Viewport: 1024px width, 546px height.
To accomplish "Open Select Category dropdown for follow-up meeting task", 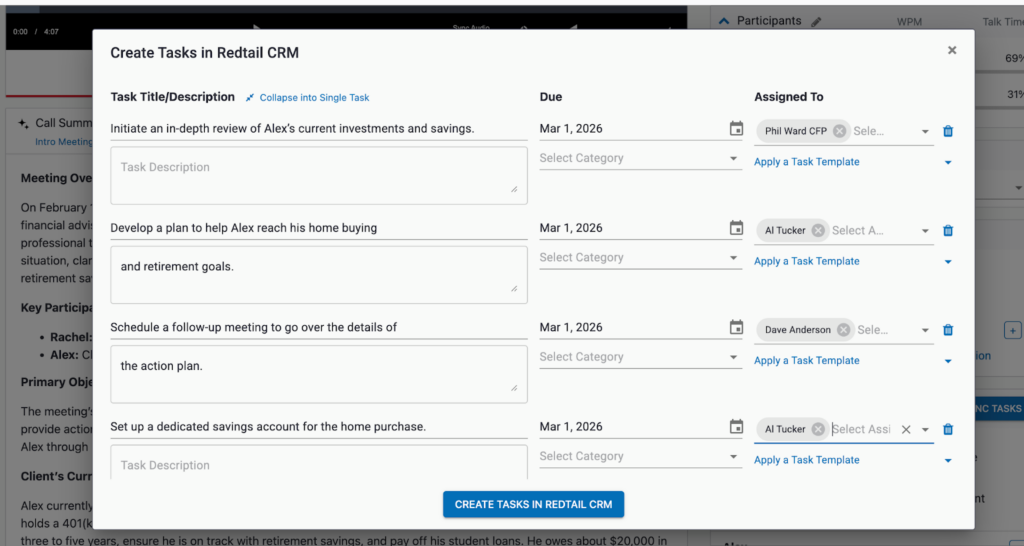I will (x=640, y=357).
